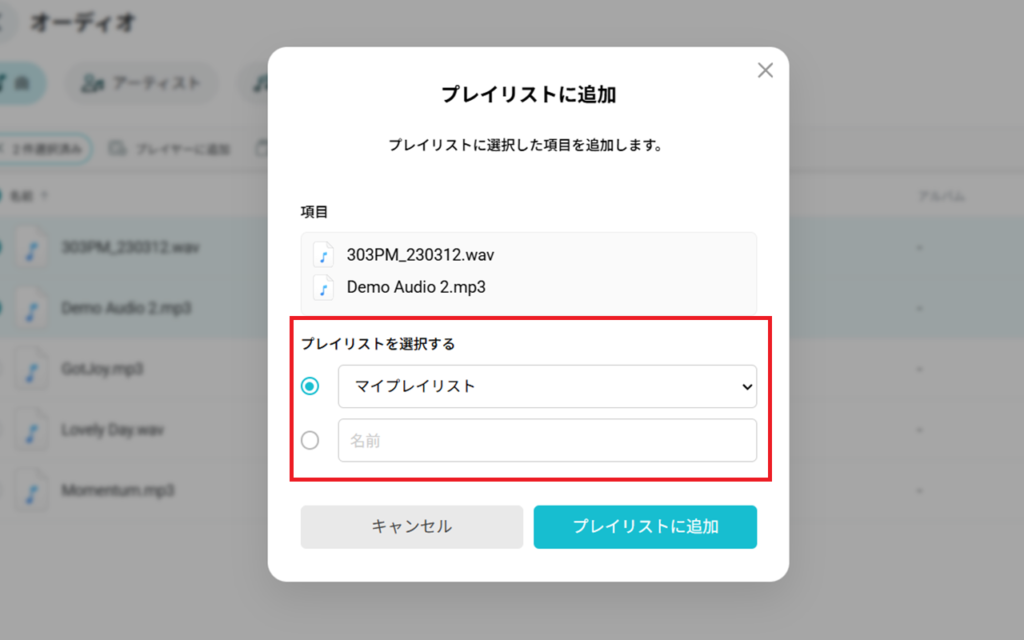Open the マイプレイリスト dropdown
The height and width of the screenshot is (640, 1024).
547,386
